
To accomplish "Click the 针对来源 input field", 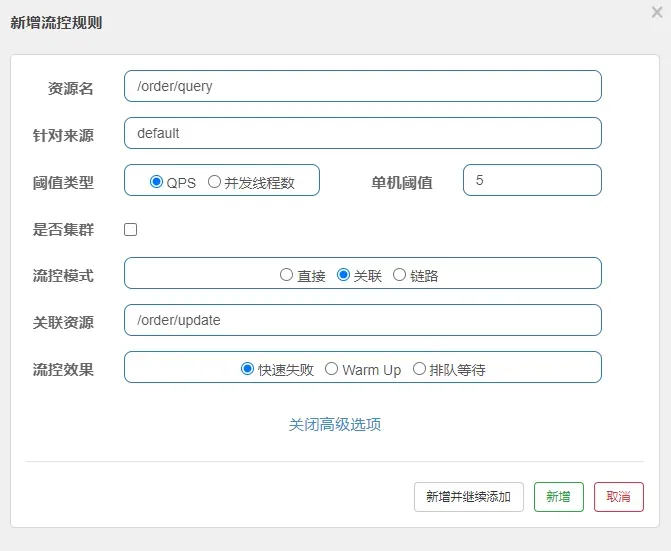I will [362, 133].
